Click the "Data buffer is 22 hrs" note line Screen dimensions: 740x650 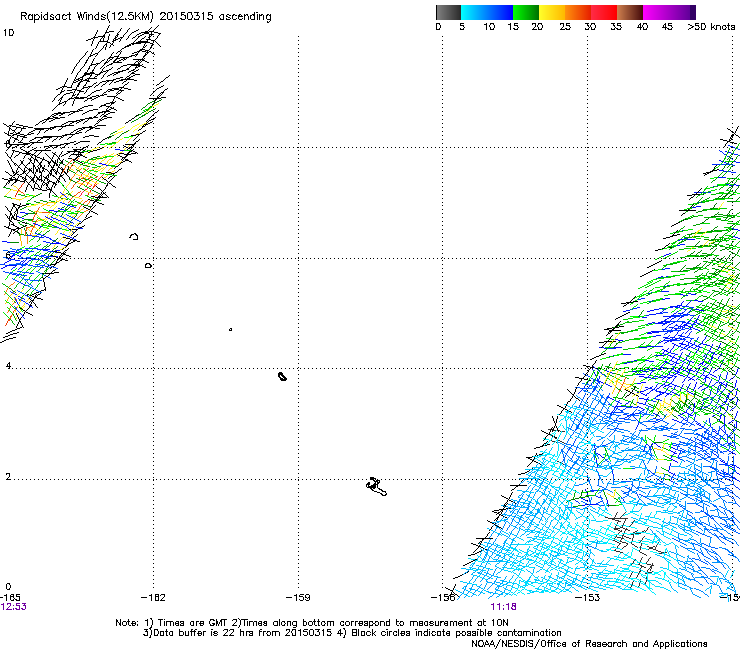coord(352,633)
